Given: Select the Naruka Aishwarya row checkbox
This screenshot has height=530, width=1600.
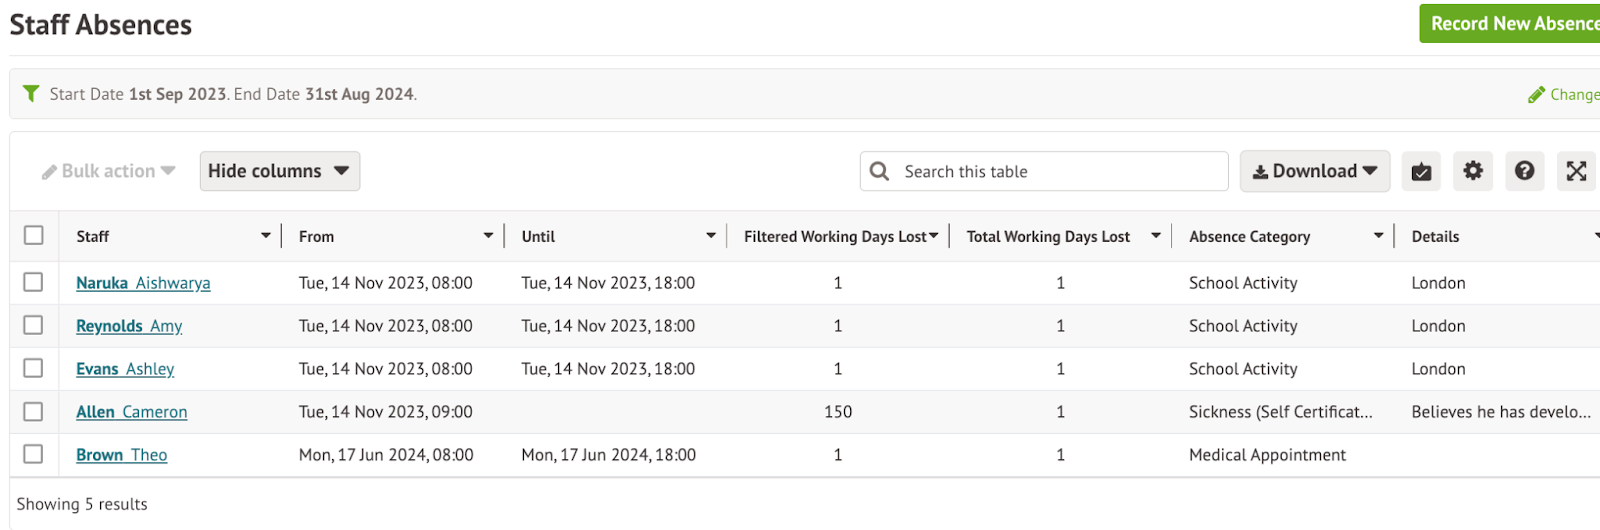Looking at the screenshot, I should click(x=34, y=283).
